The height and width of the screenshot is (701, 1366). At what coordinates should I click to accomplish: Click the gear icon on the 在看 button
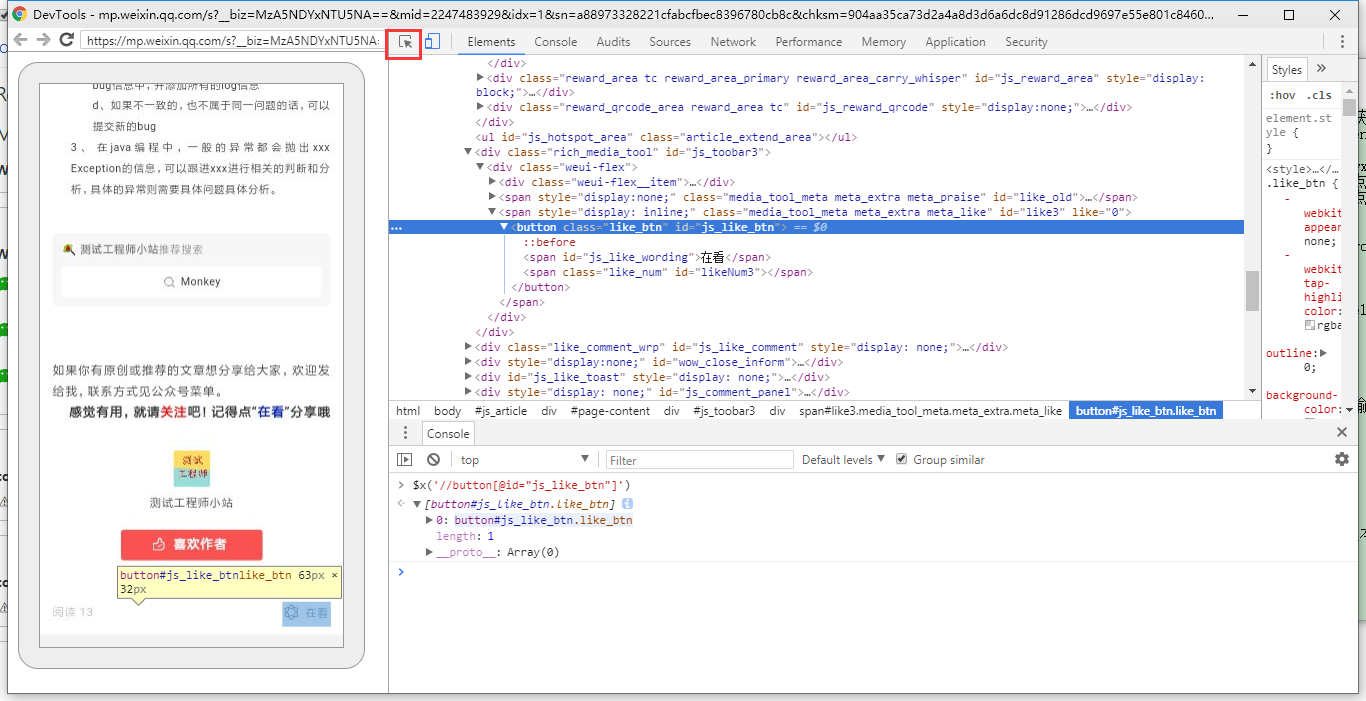pos(292,613)
